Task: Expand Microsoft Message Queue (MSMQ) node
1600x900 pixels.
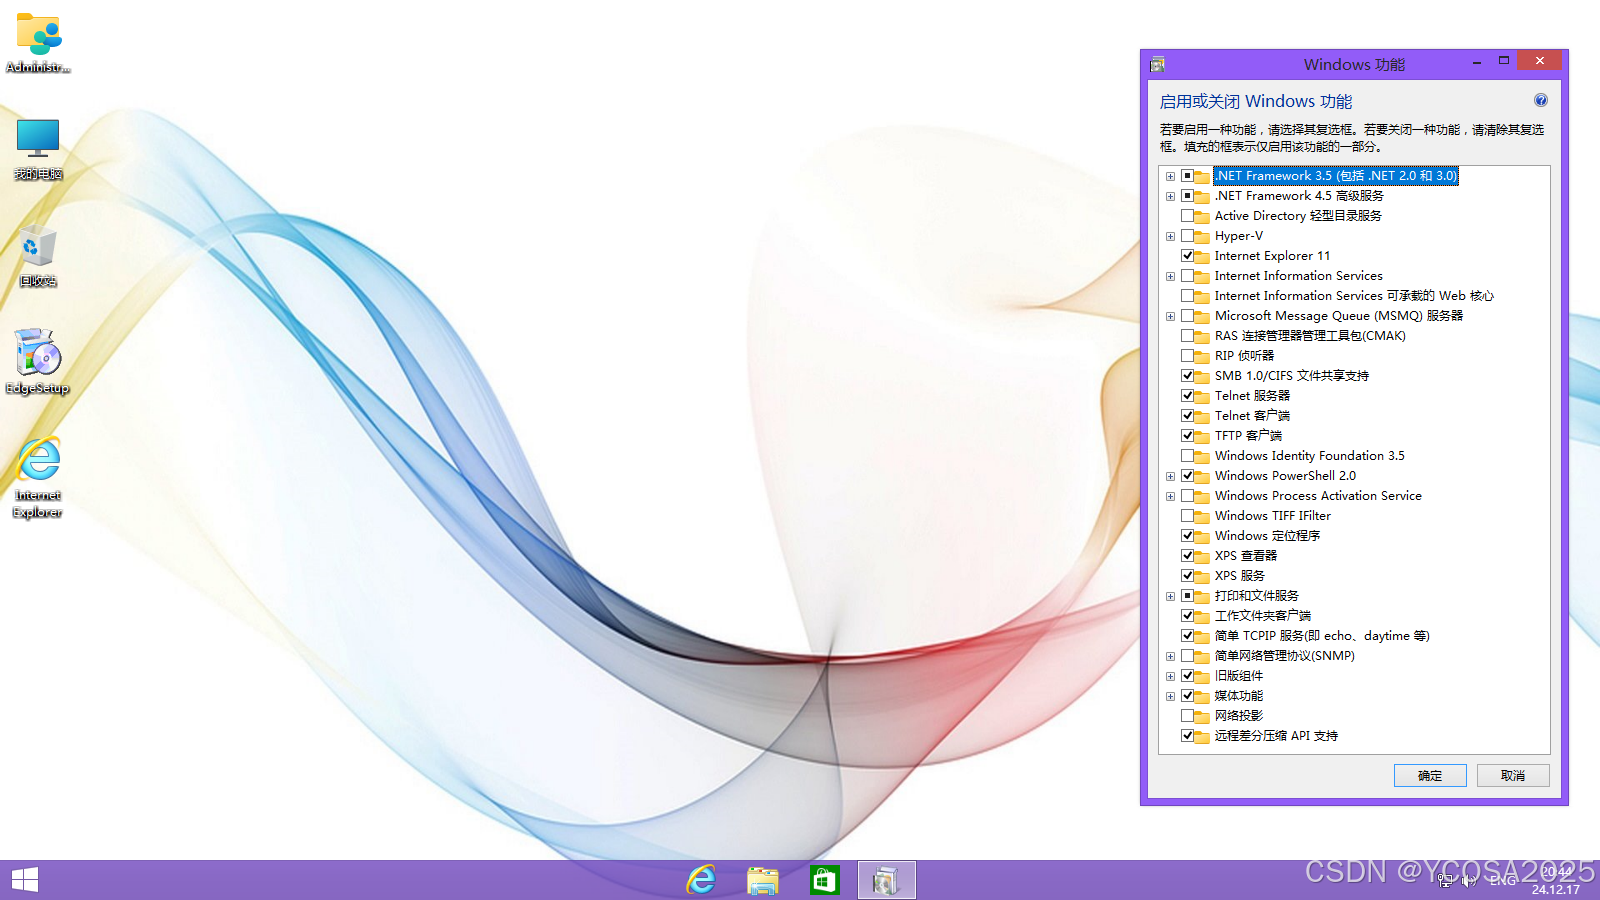Action: point(1170,316)
